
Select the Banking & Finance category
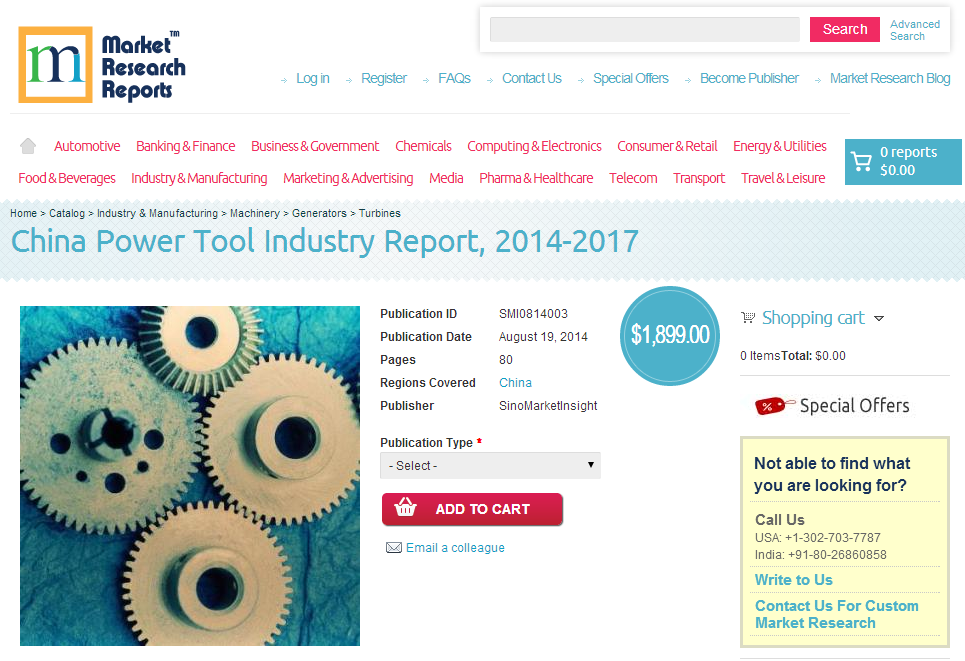pyautogui.click(x=185, y=146)
